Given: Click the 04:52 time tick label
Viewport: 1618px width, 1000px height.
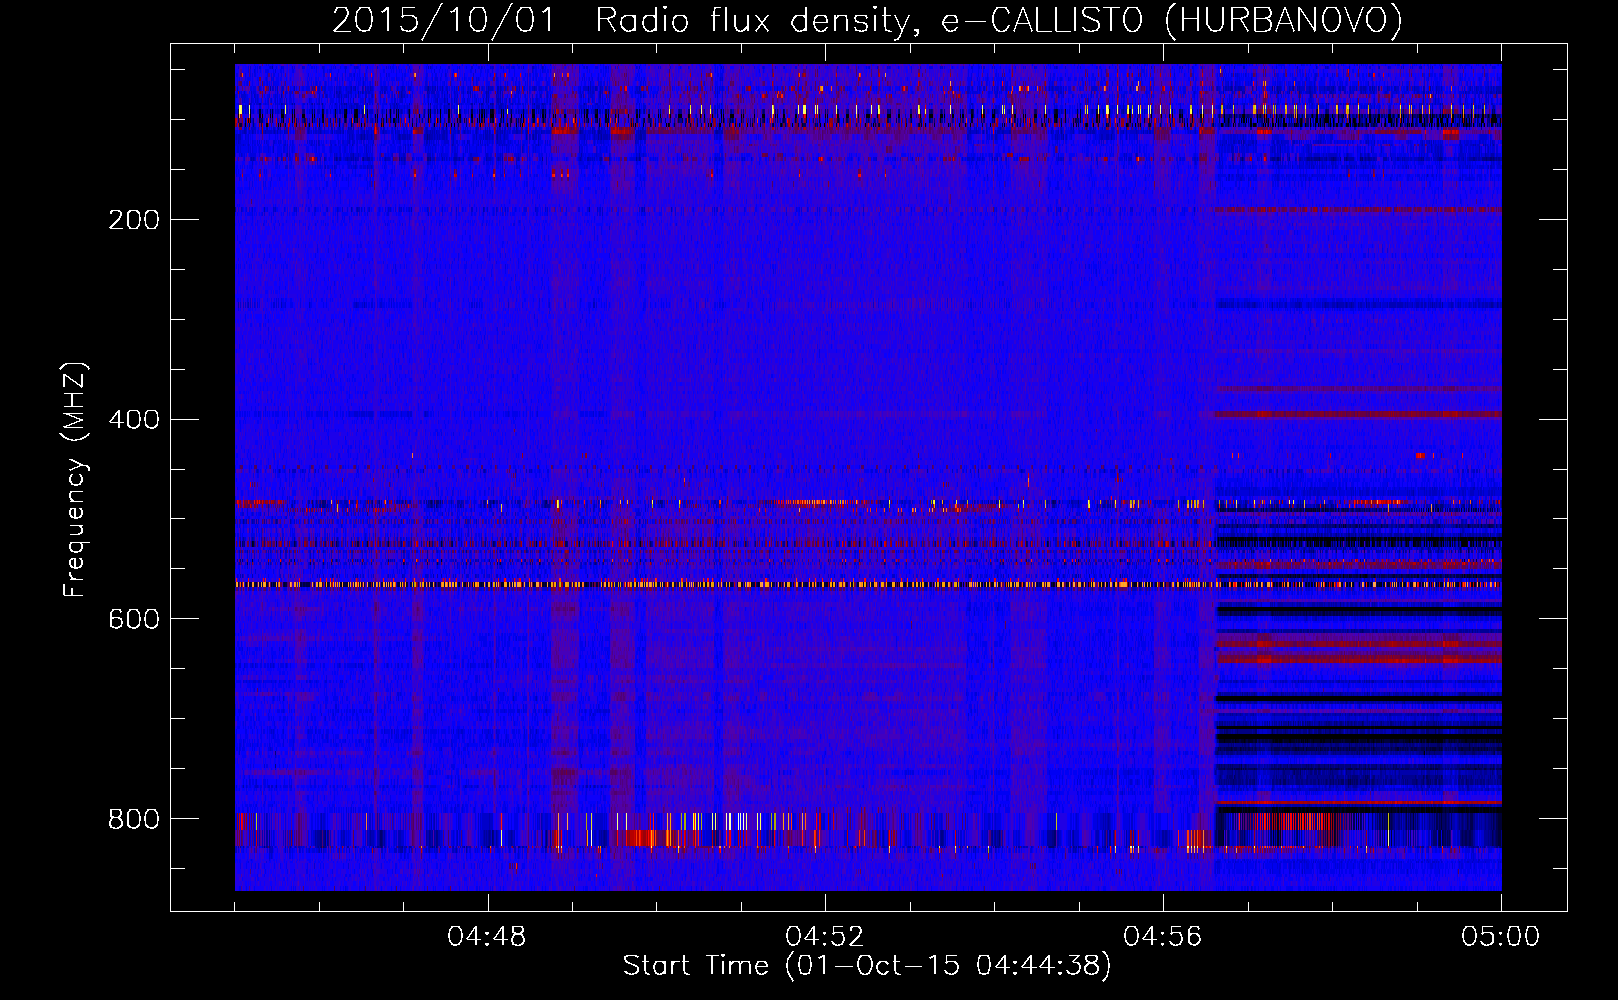Looking at the screenshot, I should (825, 937).
